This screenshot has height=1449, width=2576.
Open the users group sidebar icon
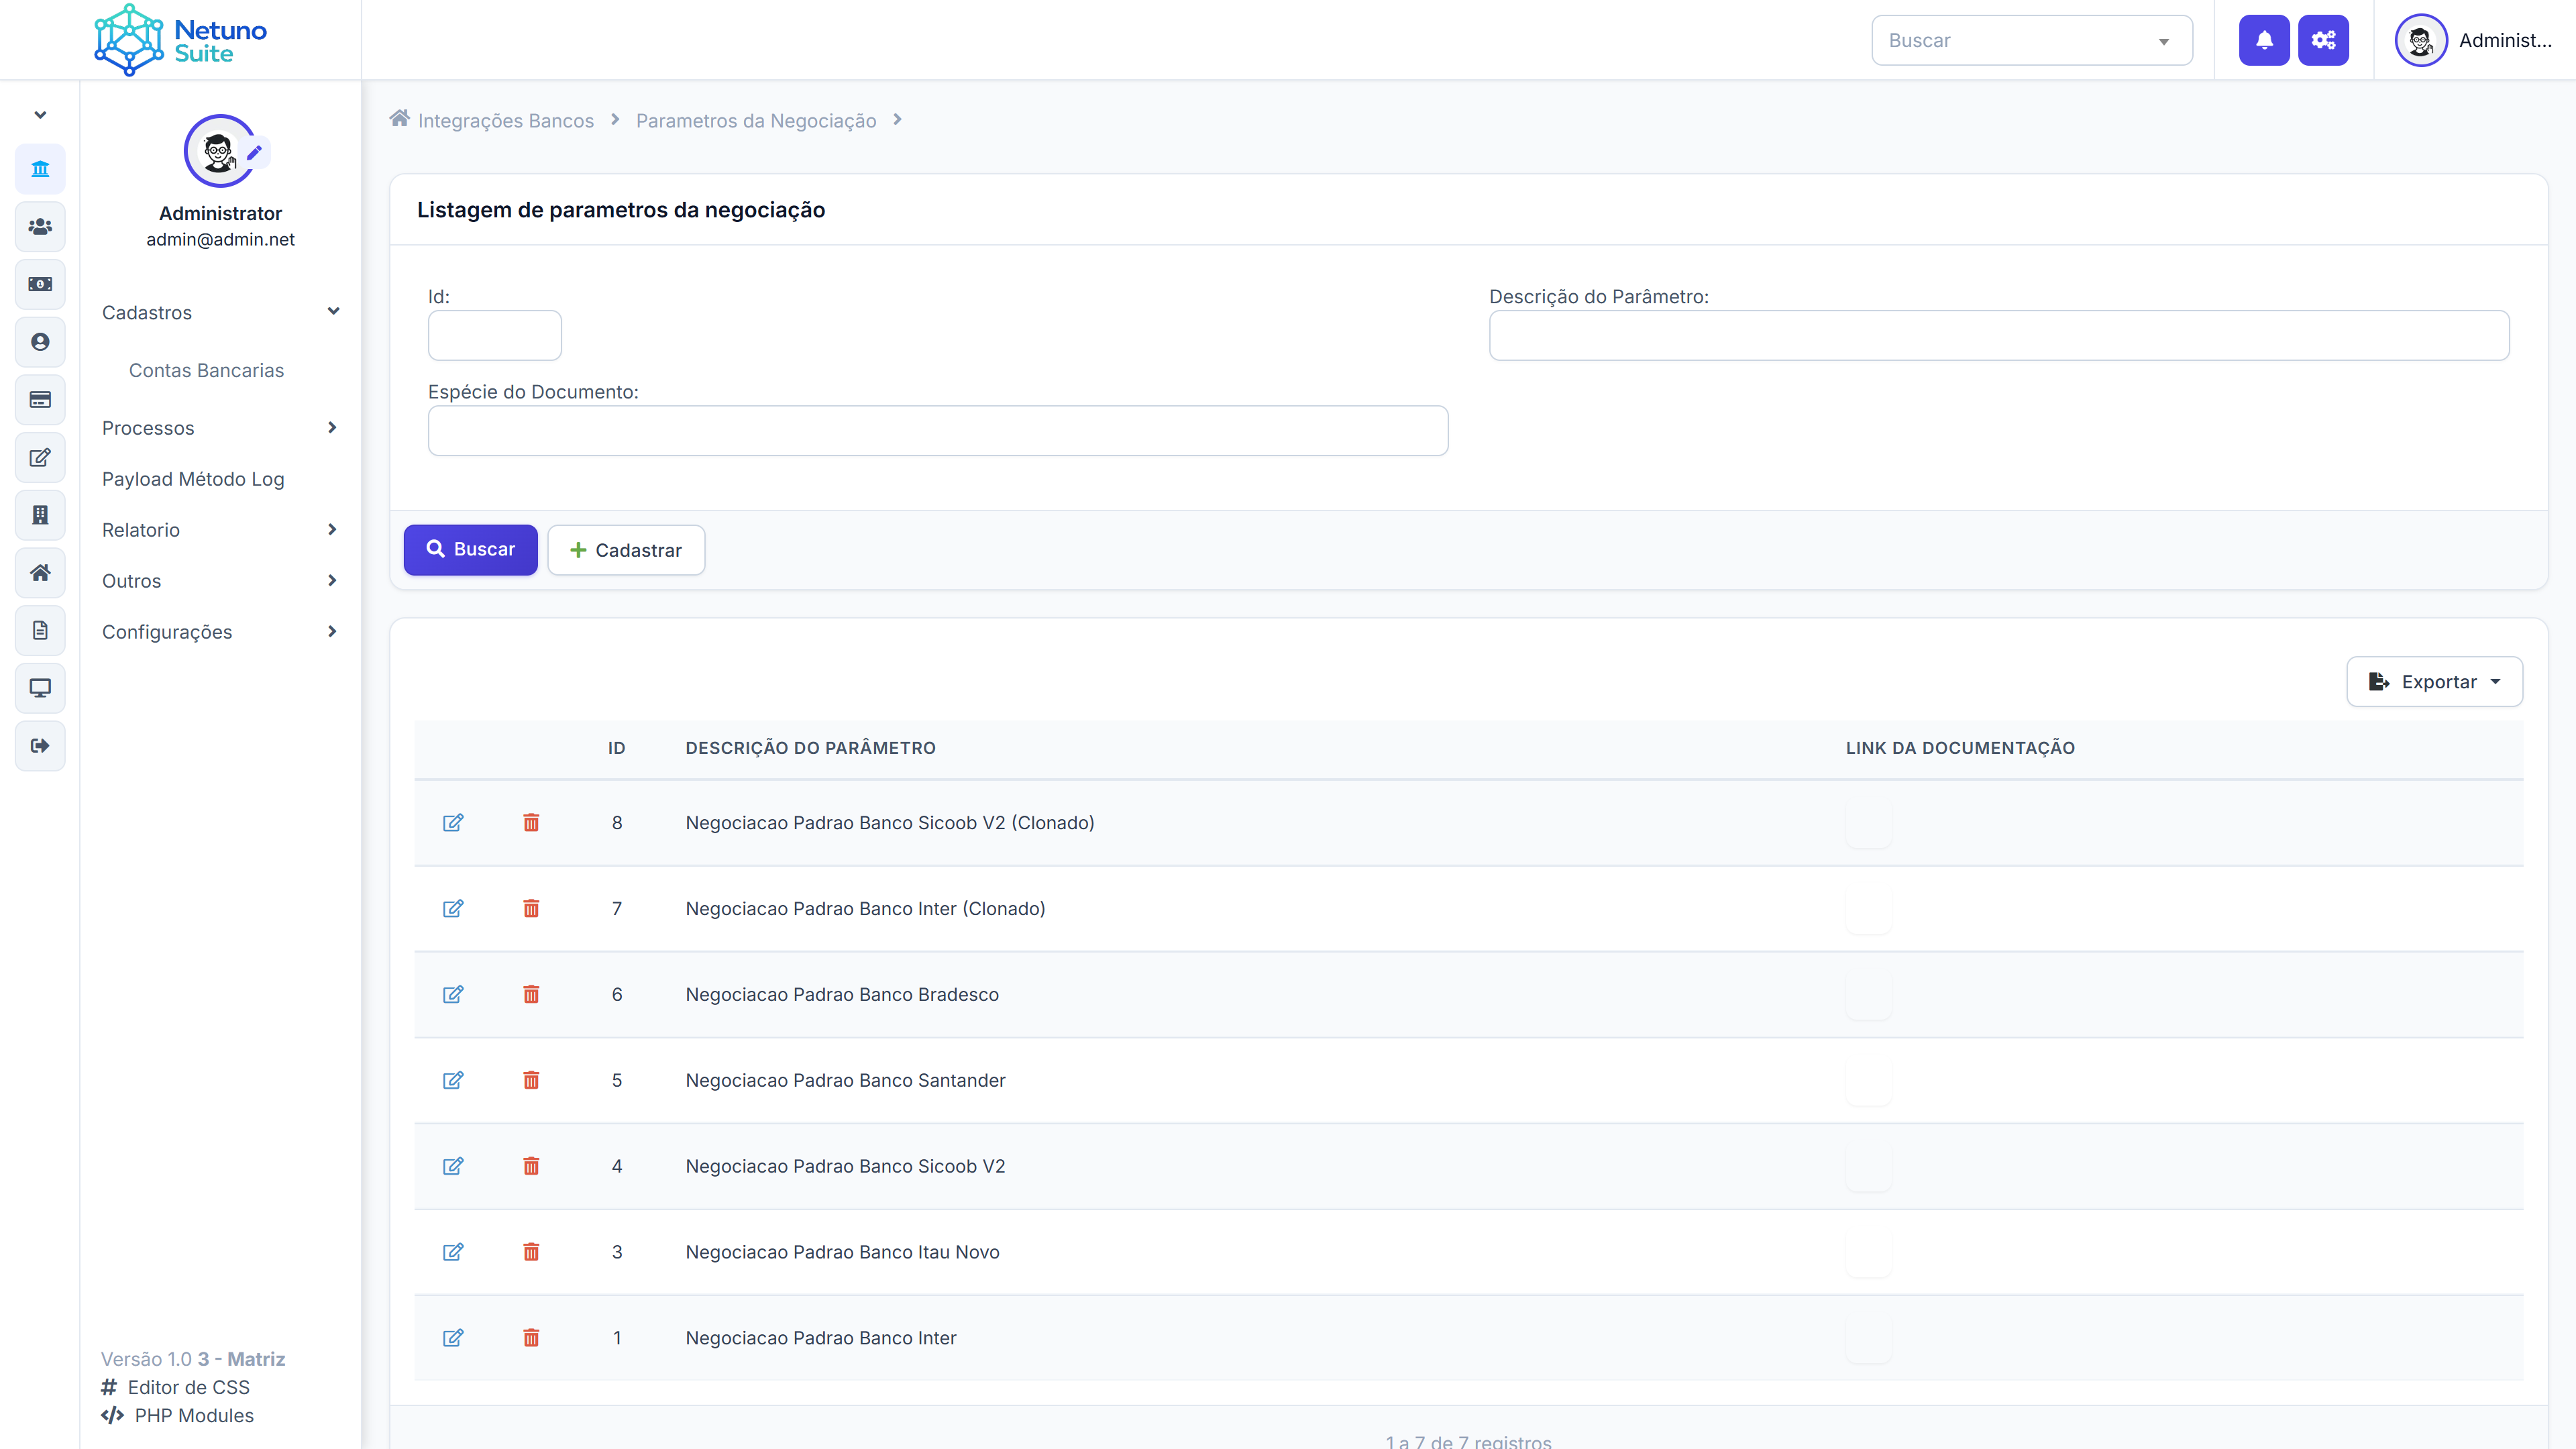[40, 227]
